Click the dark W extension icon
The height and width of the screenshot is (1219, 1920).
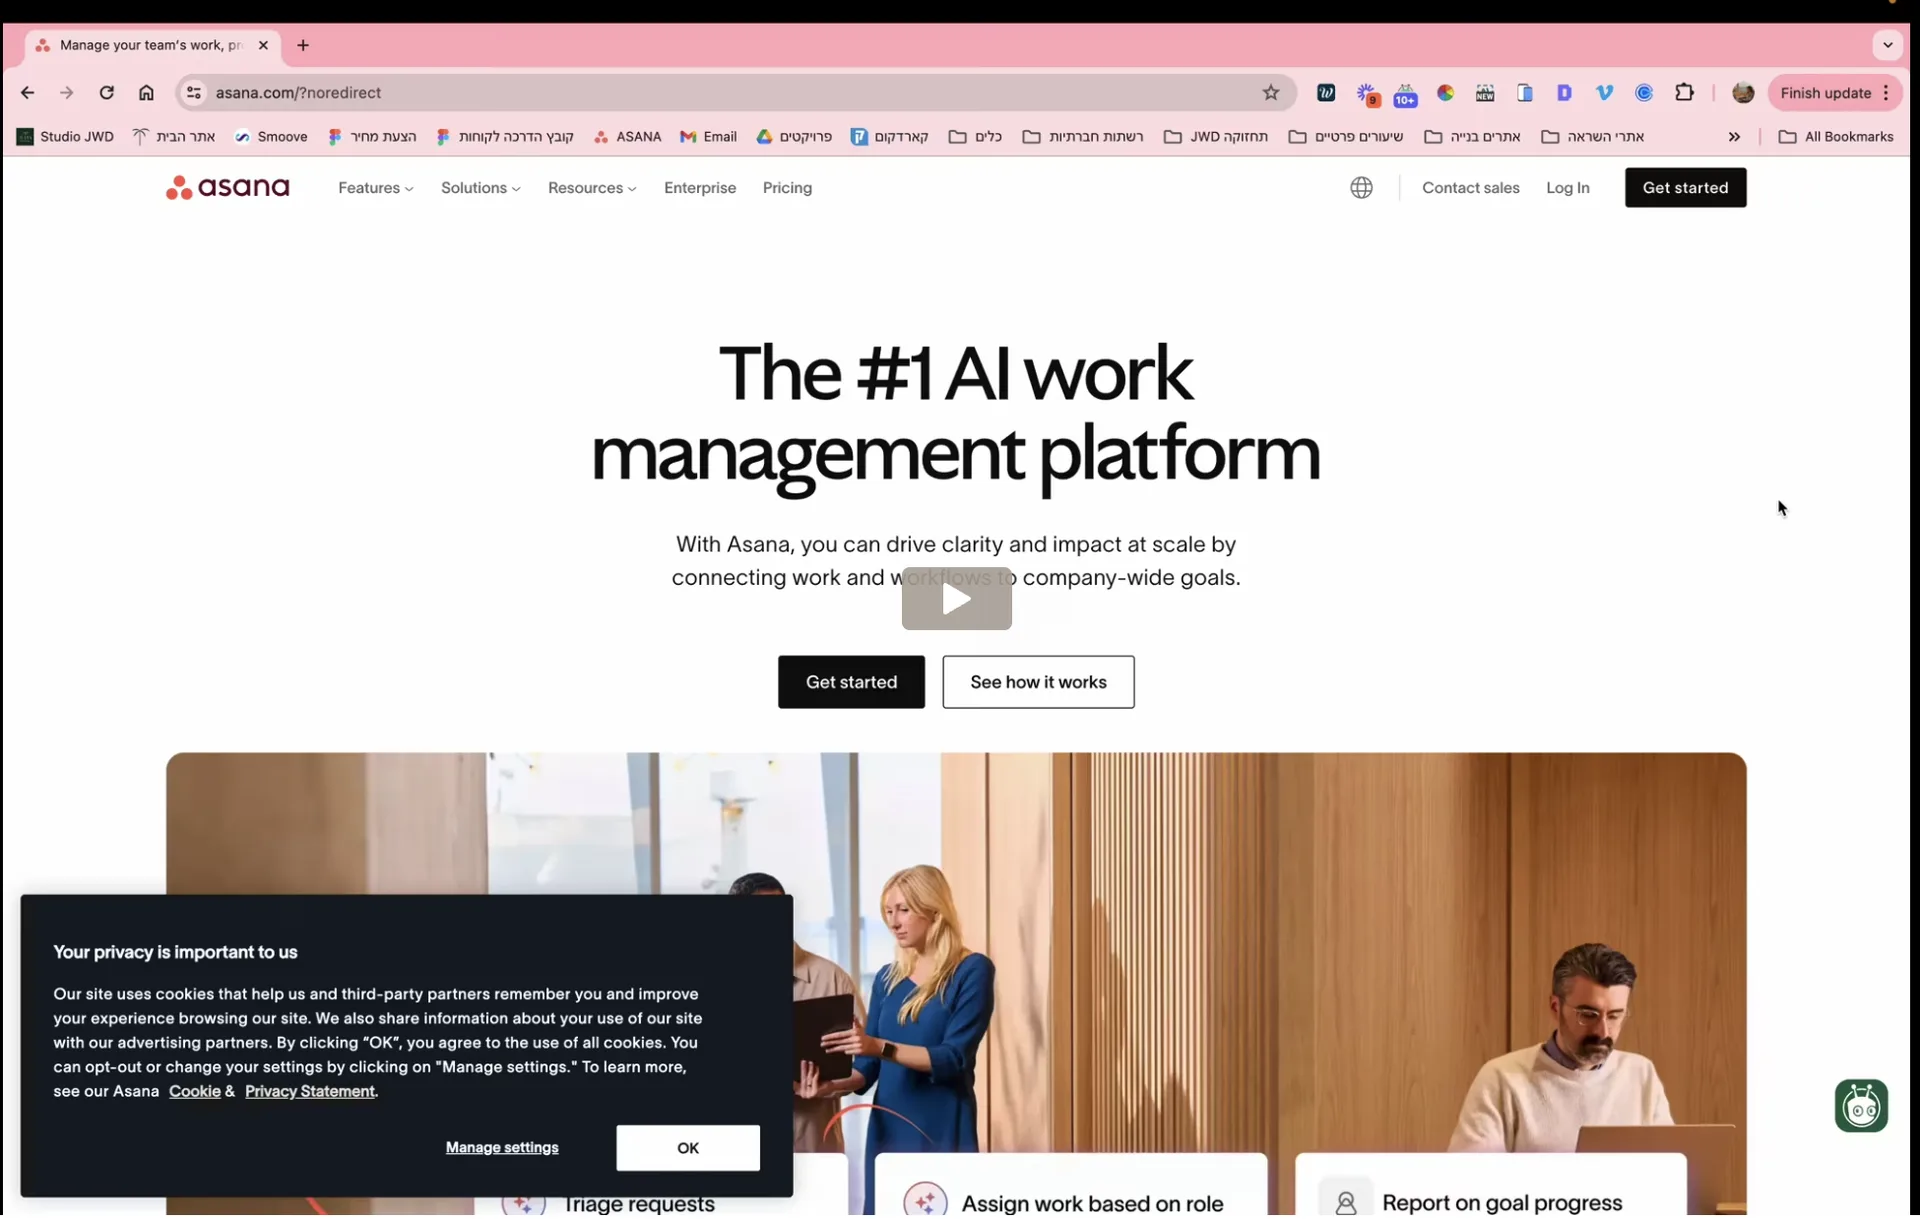click(1326, 93)
